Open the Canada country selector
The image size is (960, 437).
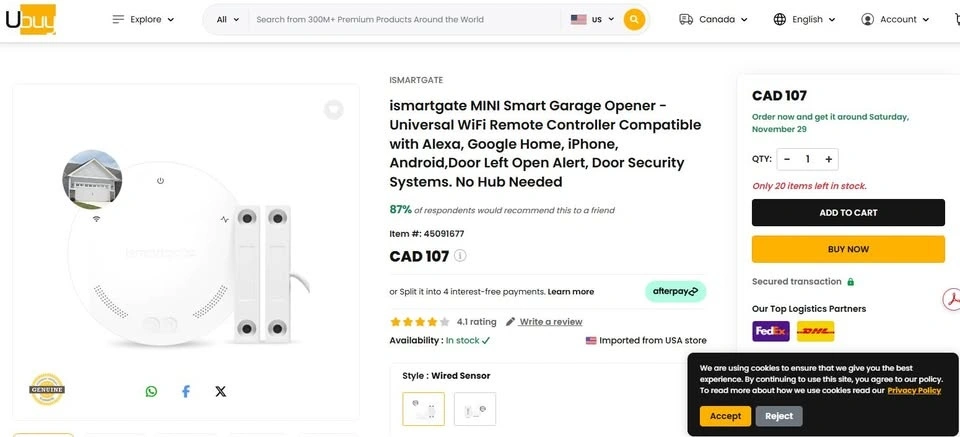713,19
